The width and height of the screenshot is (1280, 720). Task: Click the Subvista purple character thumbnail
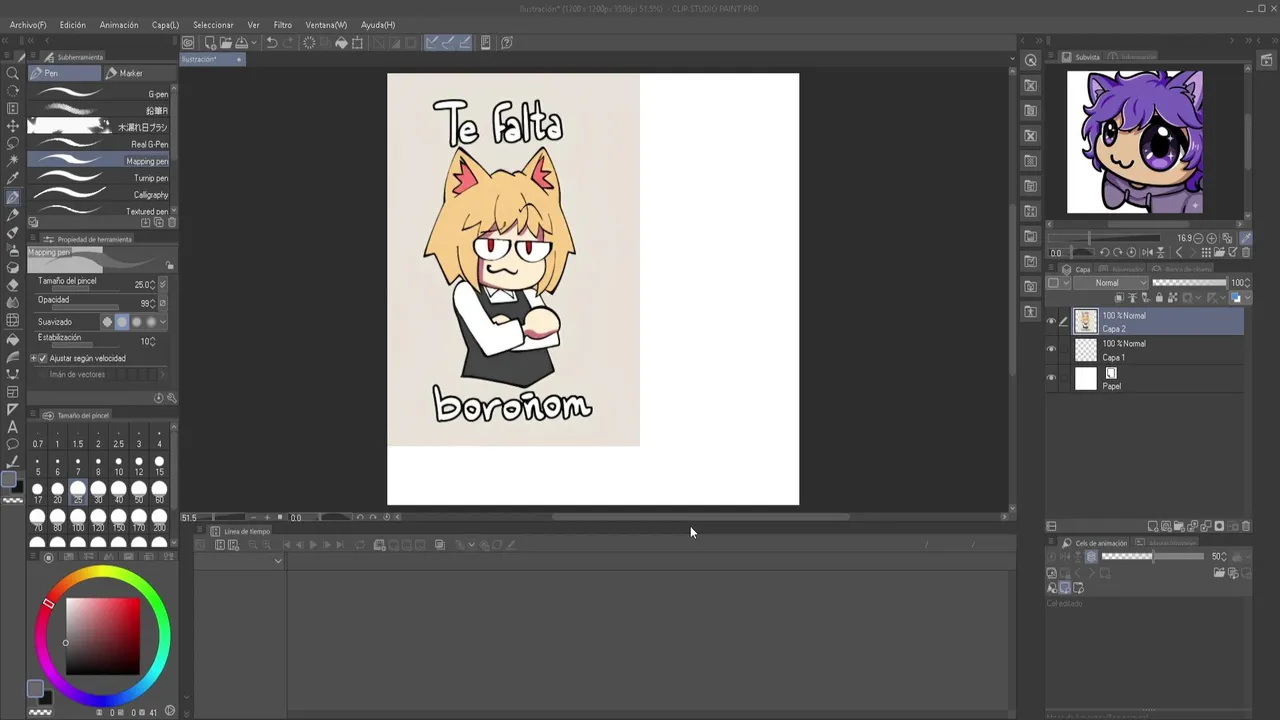coord(1135,141)
